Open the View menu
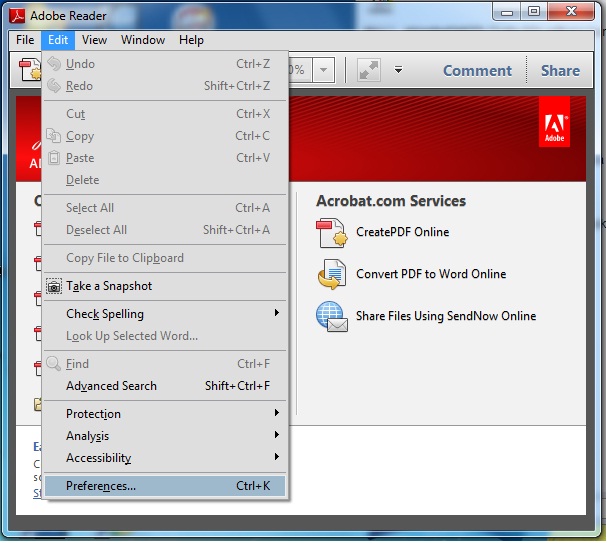This screenshot has width=607, height=543. [x=94, y=40]
